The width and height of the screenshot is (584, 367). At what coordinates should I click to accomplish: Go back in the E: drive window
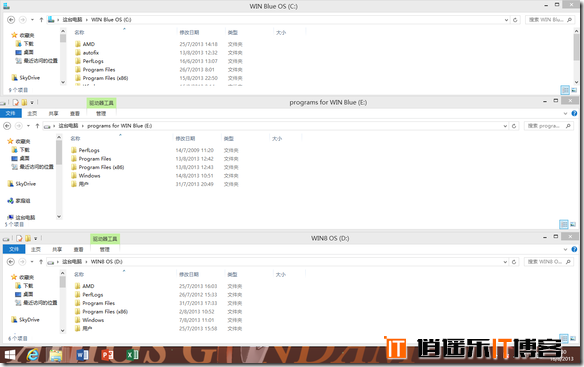click(7, 126)
